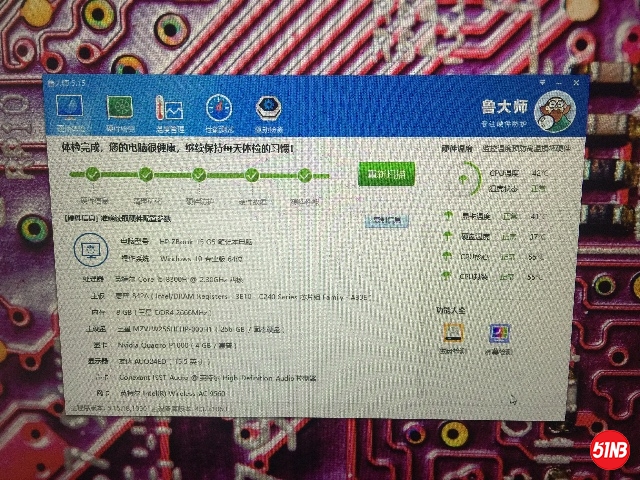The height and width of the screenshot is (480, 640).
Task: Click the green 重新扫描 rescan button
Action: tap(386, 174)
